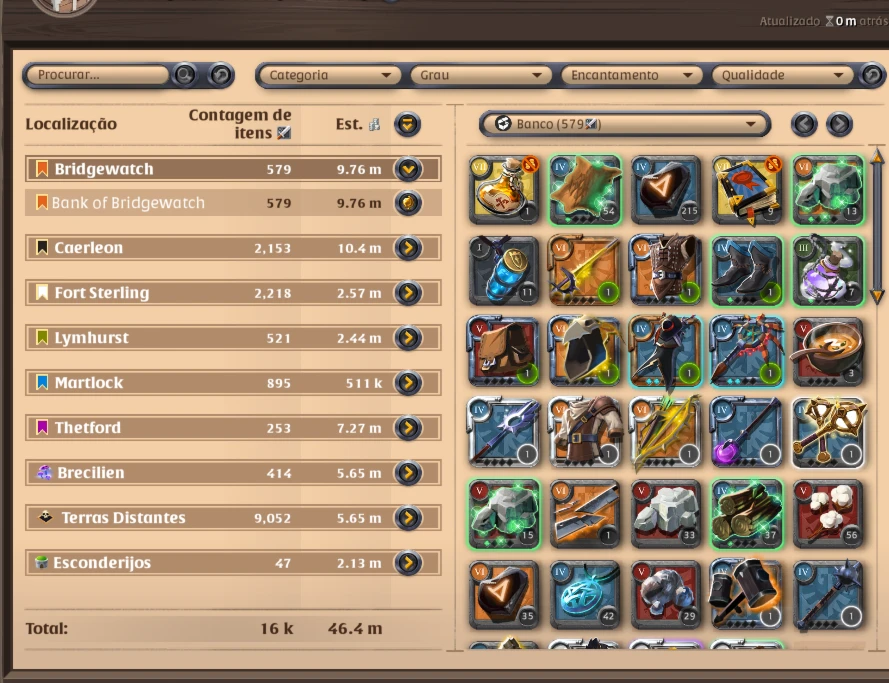Select the tier VI tome book item
The height and width of the screenshot is (683, 889).
(747, 190)
